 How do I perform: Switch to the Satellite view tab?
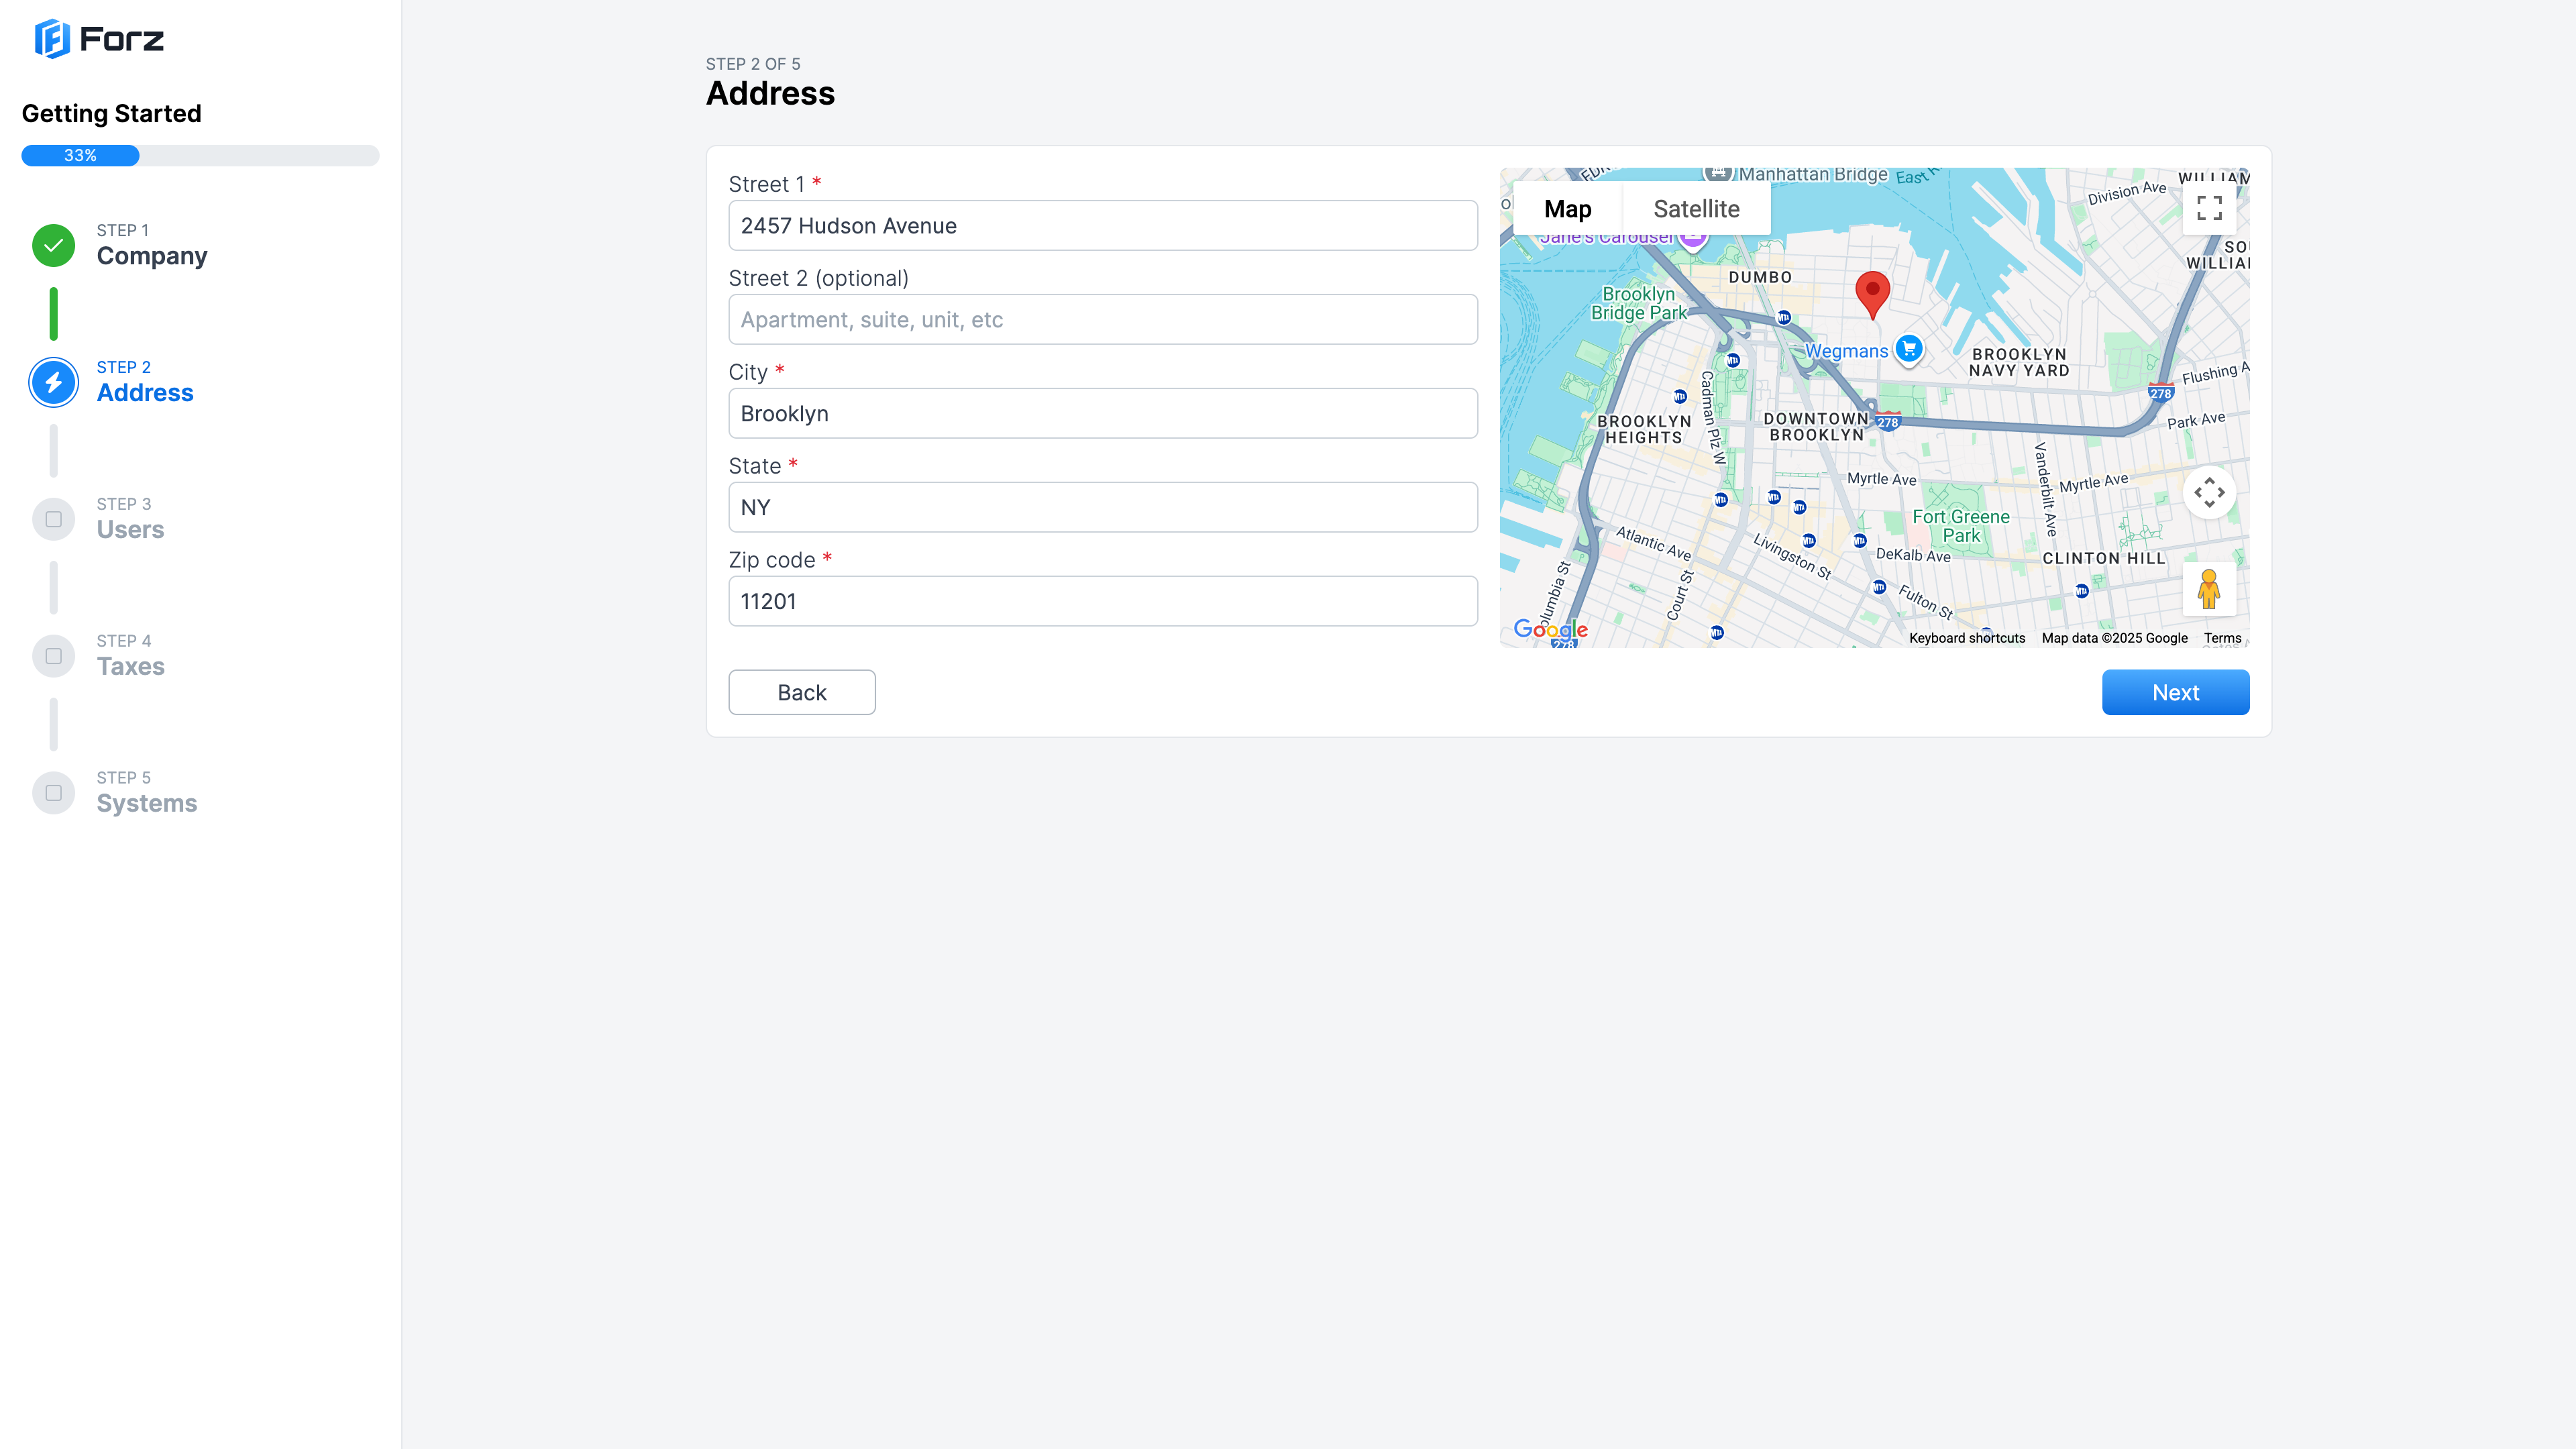[1696, 209]
